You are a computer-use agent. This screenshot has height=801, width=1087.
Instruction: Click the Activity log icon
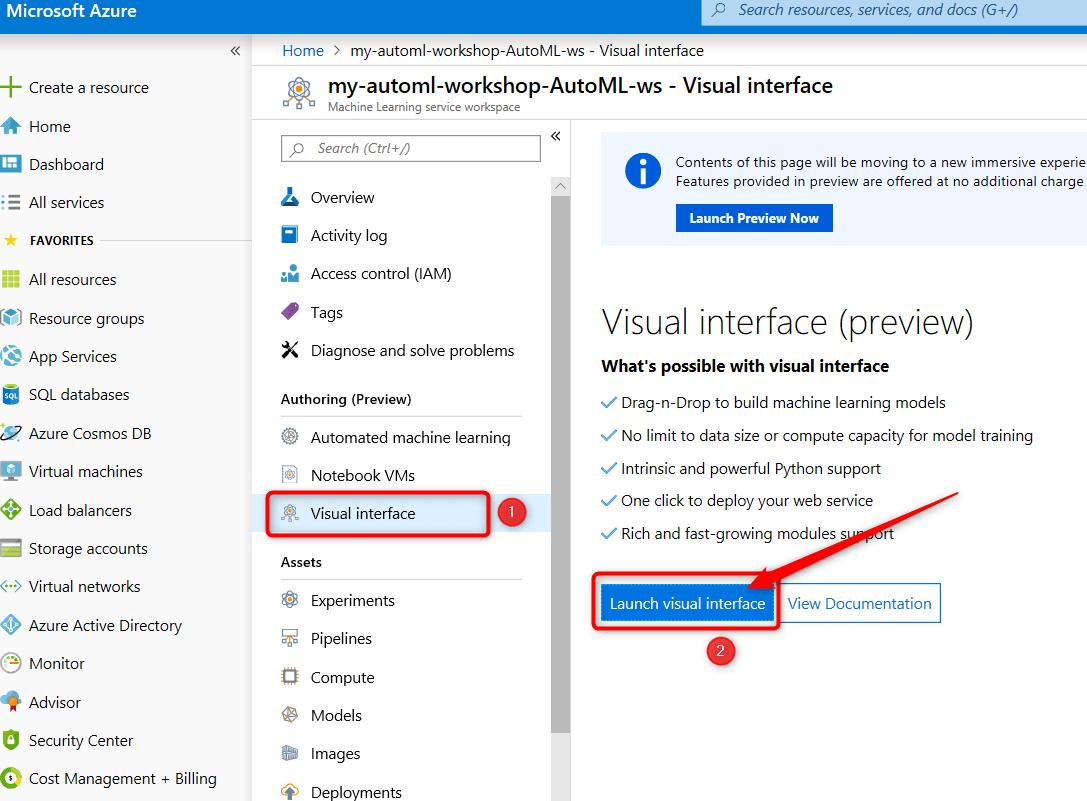click(x=290, y=235)
